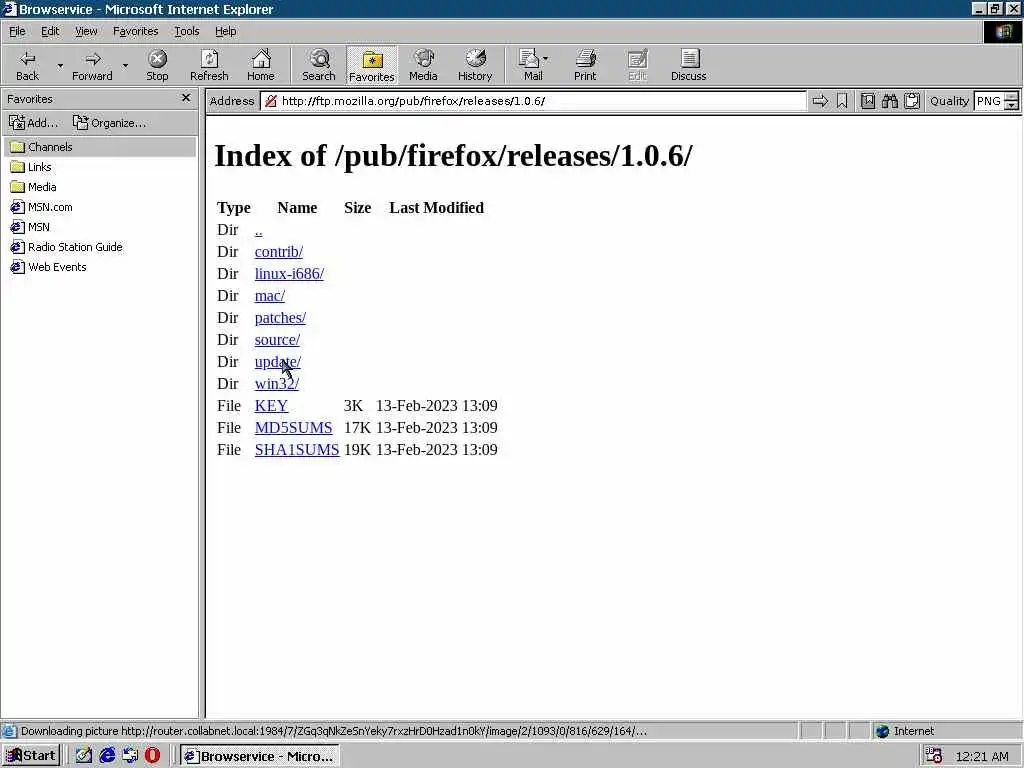Open the Tools menu
Image resolution: width=1024 pixels, height=768 pixels.
pyautogui.click(x=186, y=31)
